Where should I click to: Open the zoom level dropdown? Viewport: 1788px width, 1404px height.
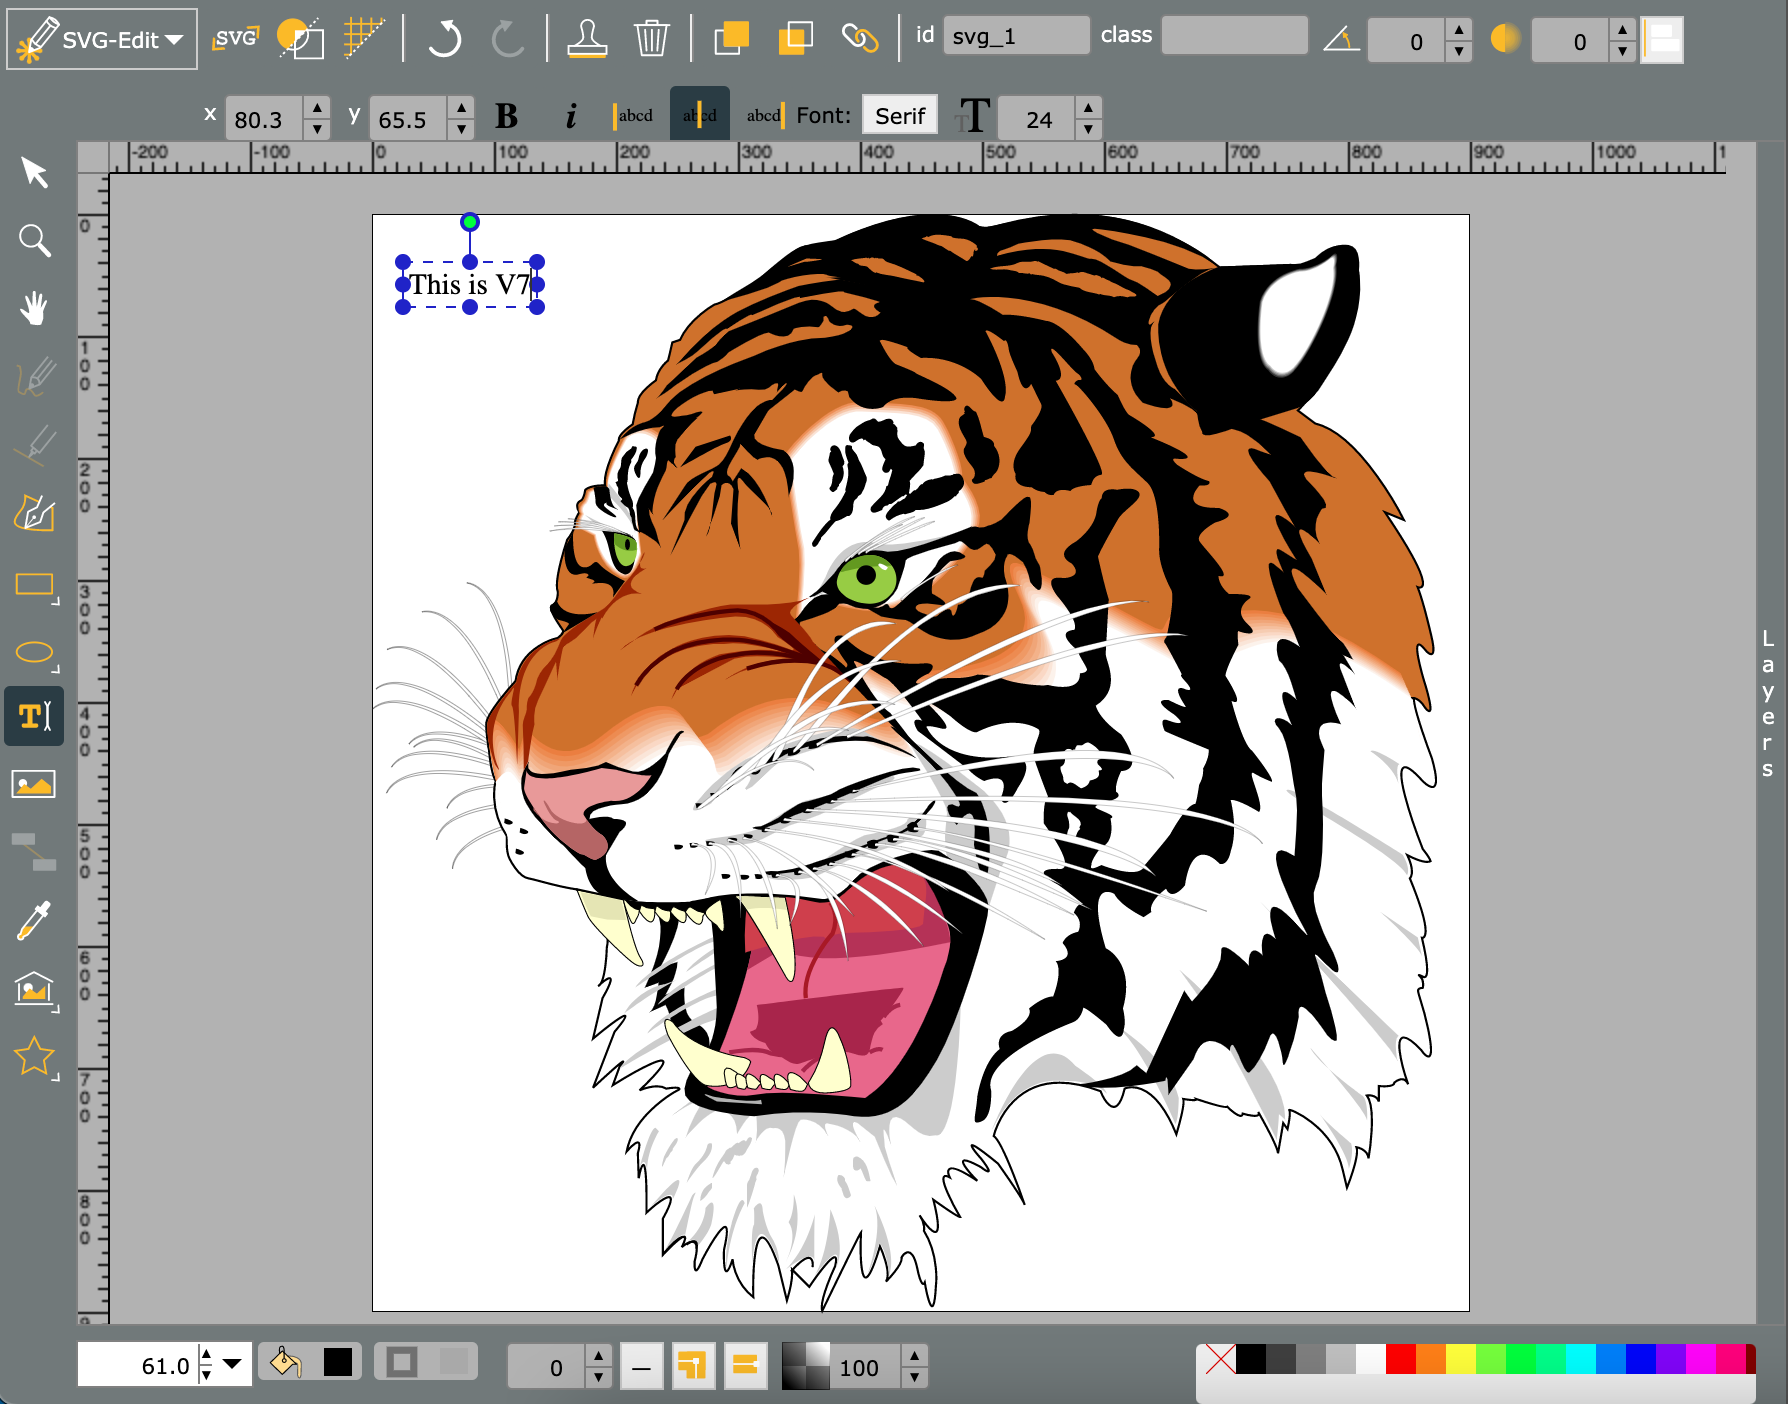(x=233, y=1365)
